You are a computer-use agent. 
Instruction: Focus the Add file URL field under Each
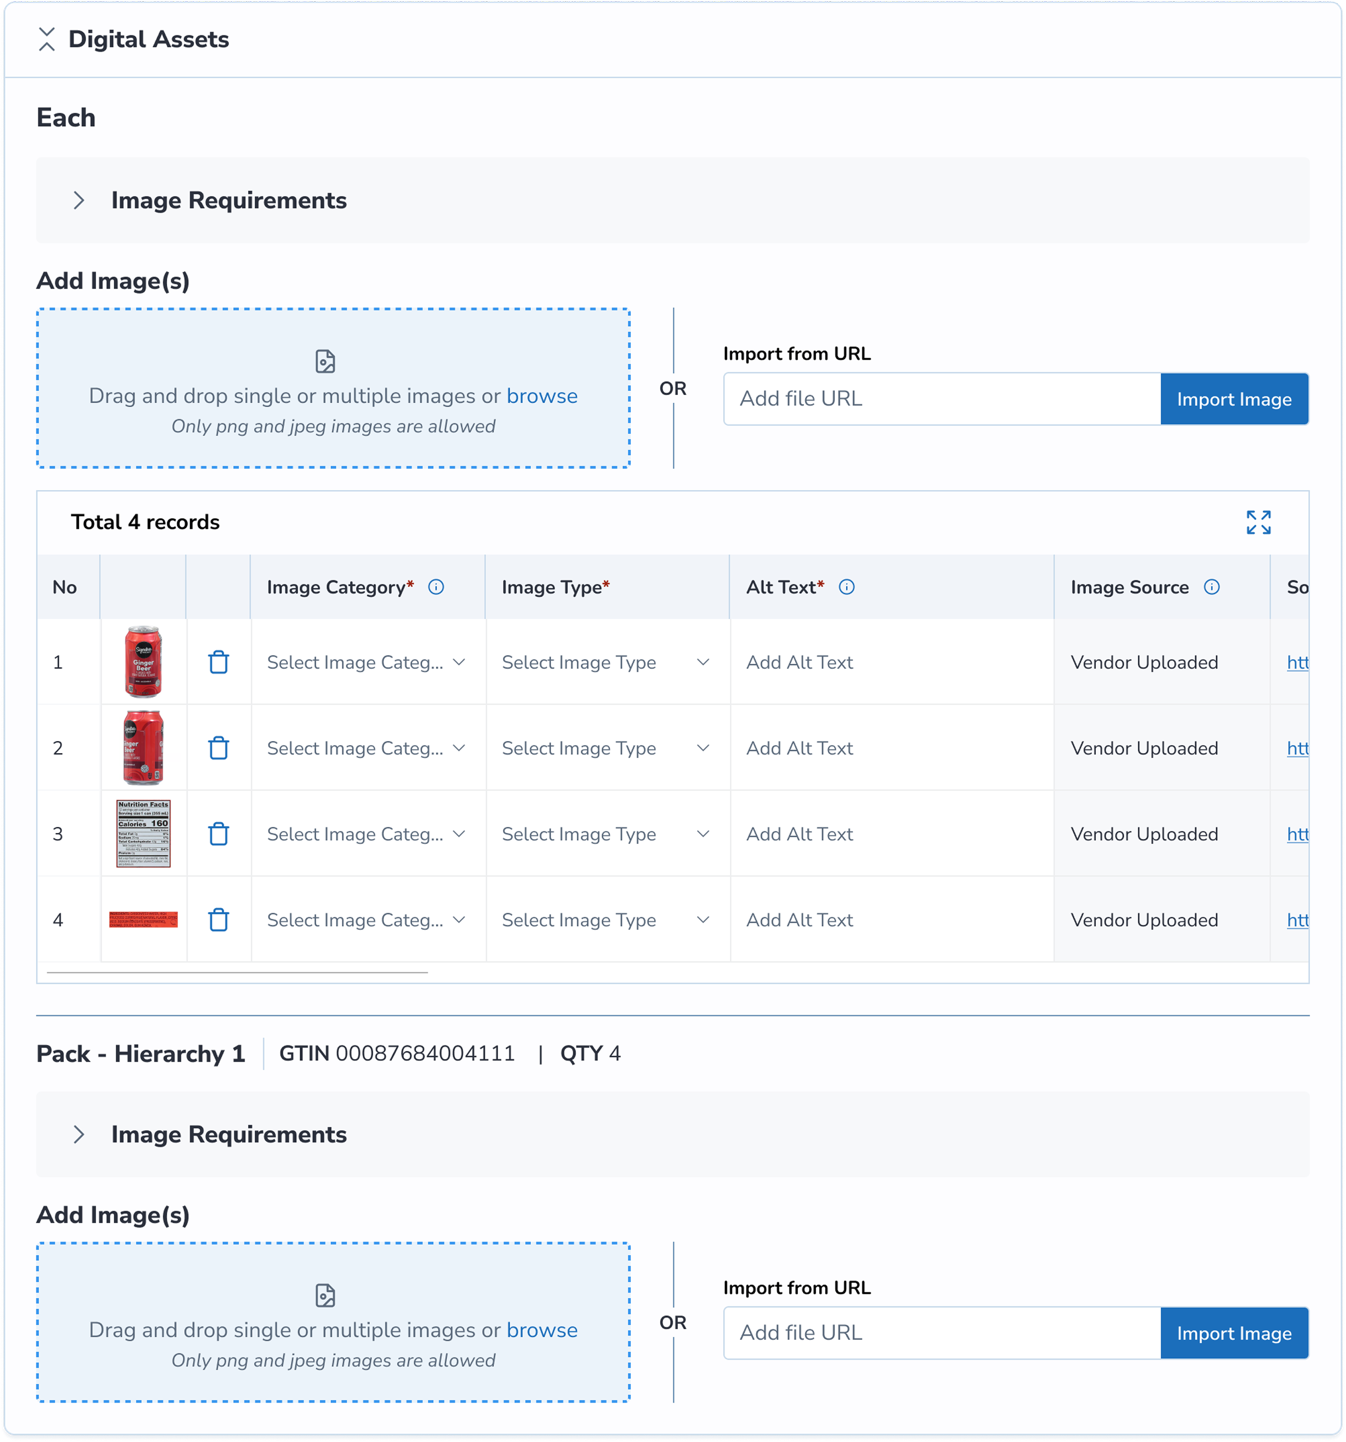(942, 399)
